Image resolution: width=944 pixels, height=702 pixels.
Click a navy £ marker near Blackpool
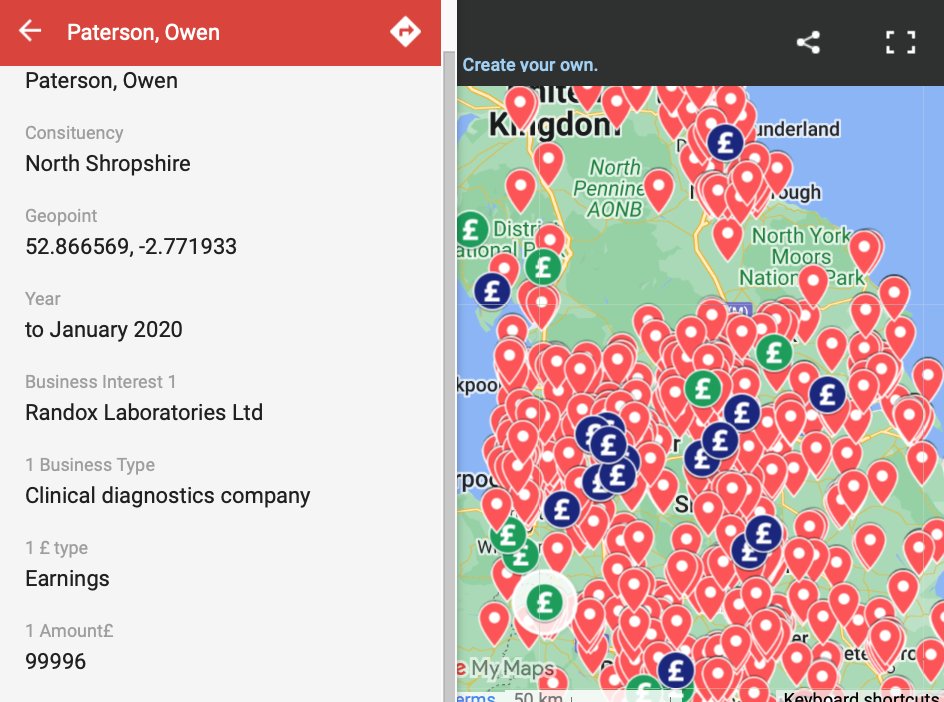[x=491, y=291]
